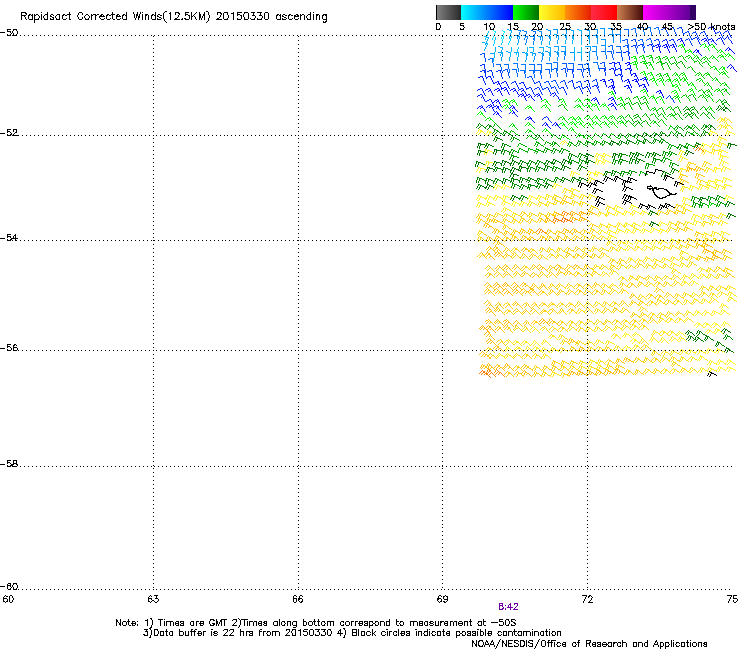Click the '>50 knots' legend label

tap(712, 27)
